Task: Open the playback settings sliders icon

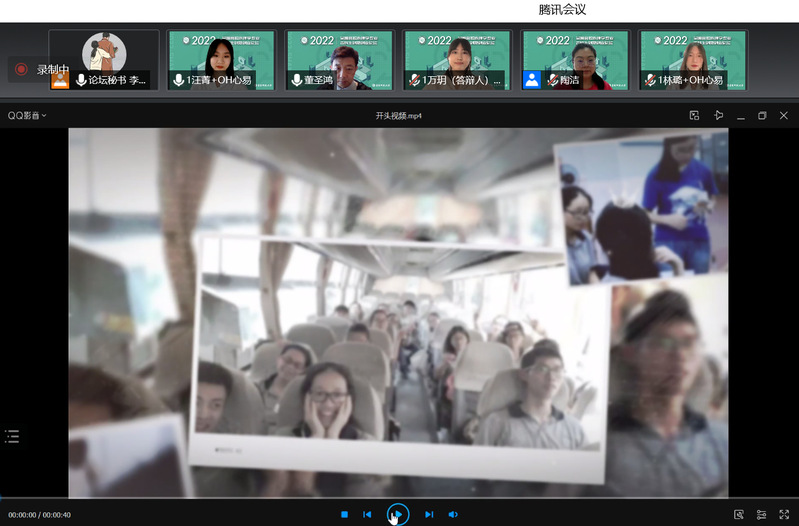Action: point(761,514)
